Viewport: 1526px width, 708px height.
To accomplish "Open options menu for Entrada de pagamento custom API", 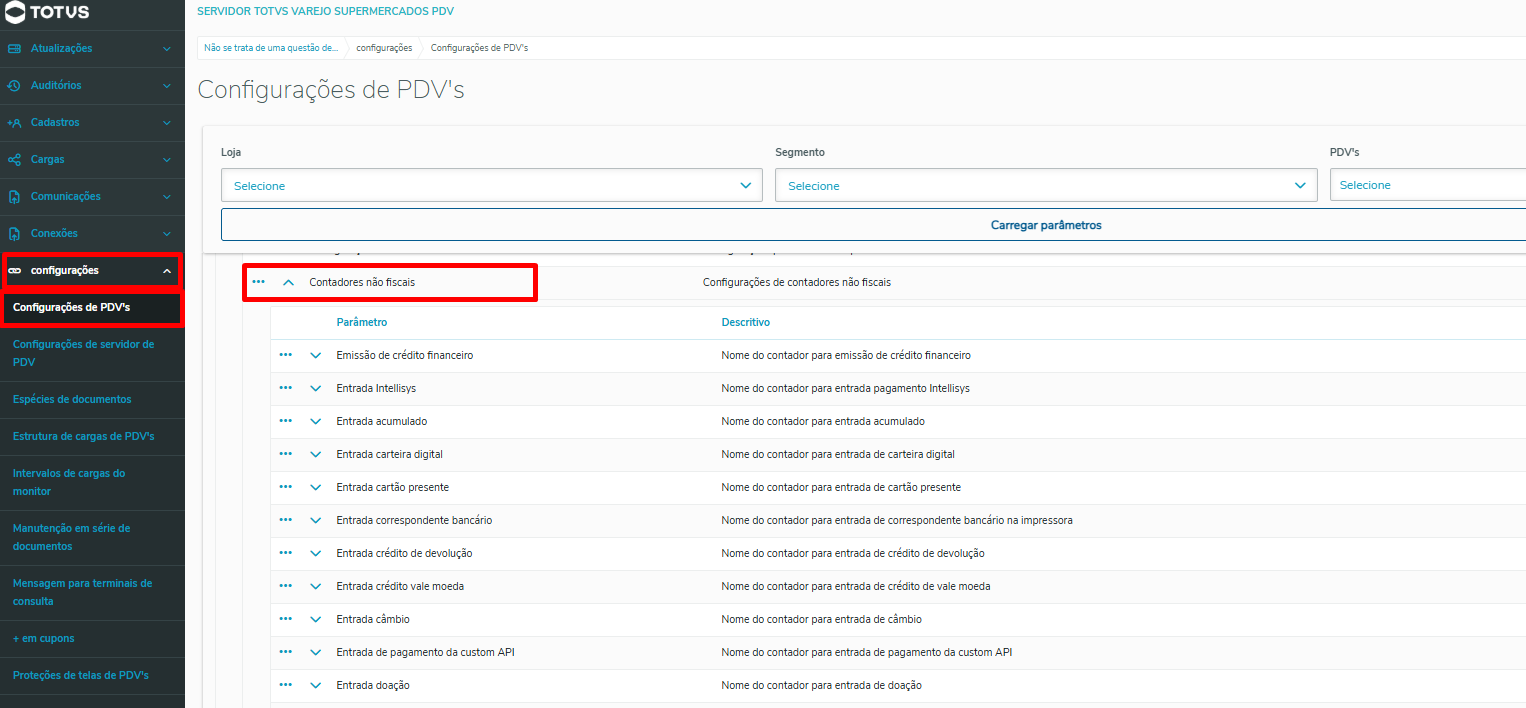I will click(286, 652).
